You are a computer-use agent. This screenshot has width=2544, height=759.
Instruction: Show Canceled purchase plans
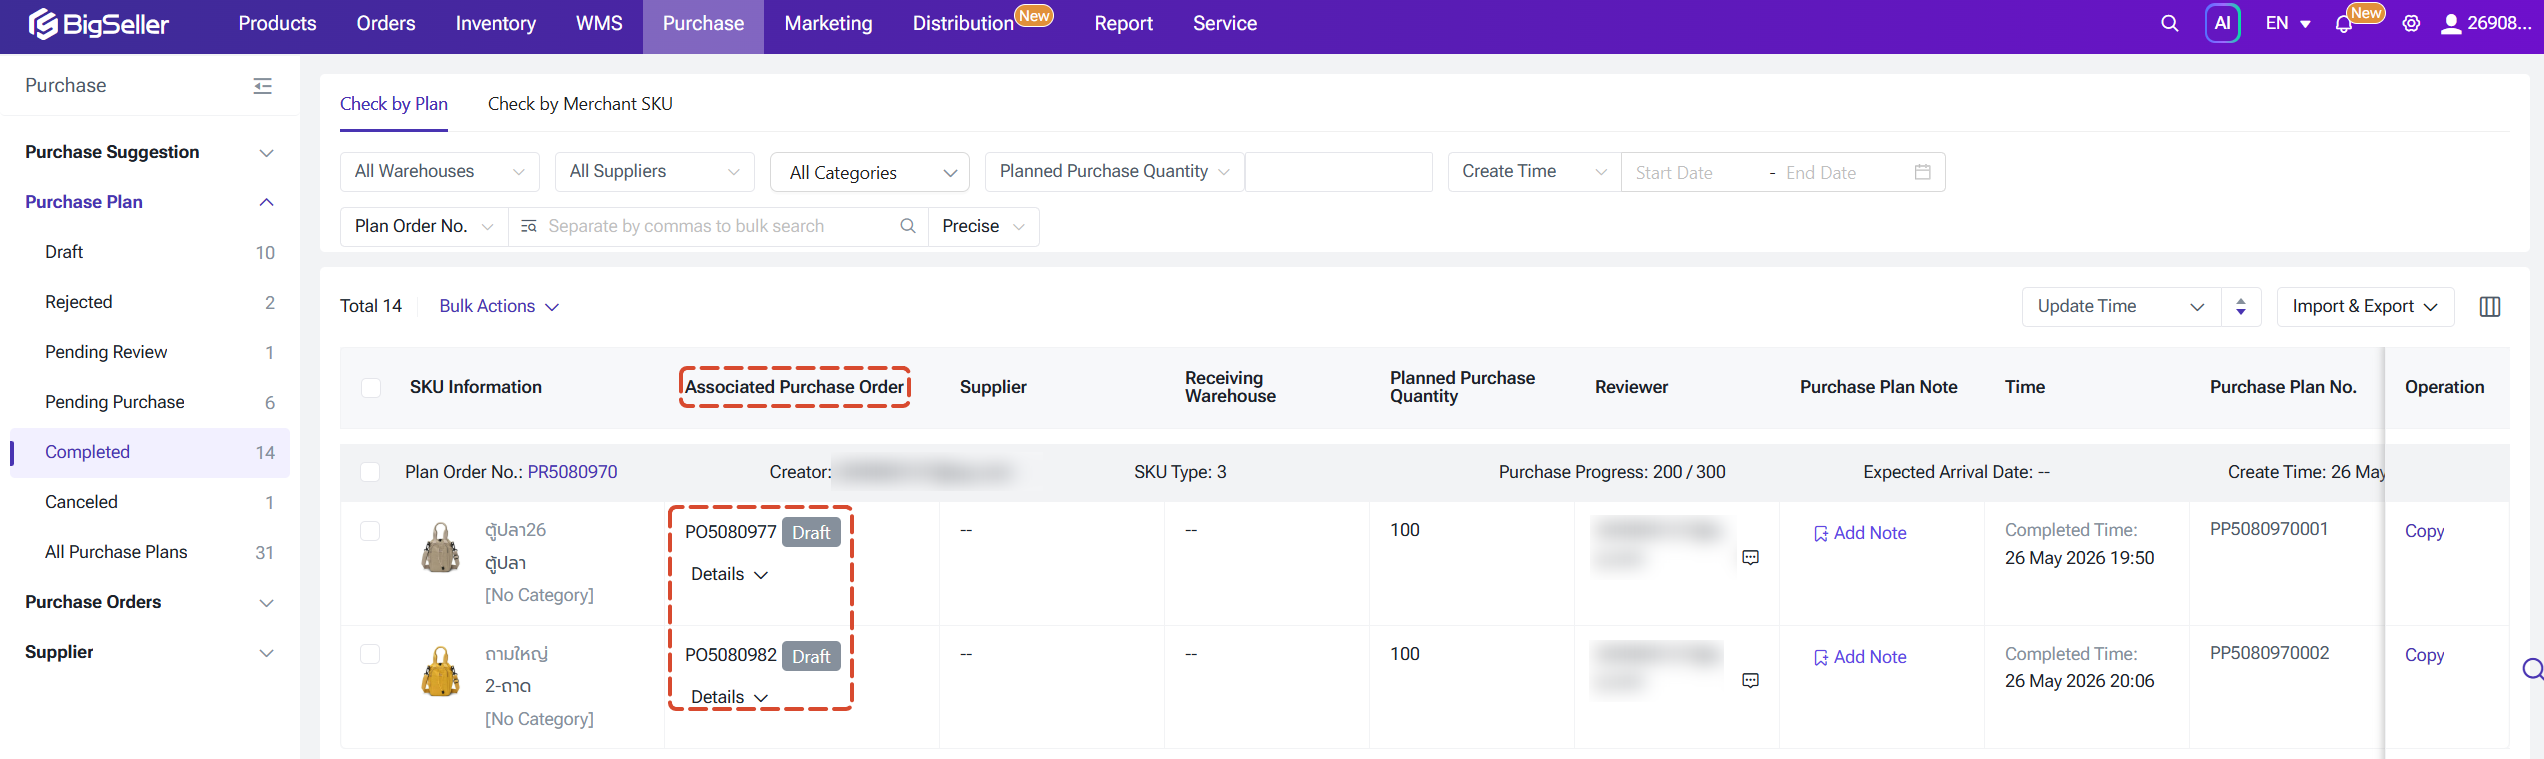click(x=150, y=502)
